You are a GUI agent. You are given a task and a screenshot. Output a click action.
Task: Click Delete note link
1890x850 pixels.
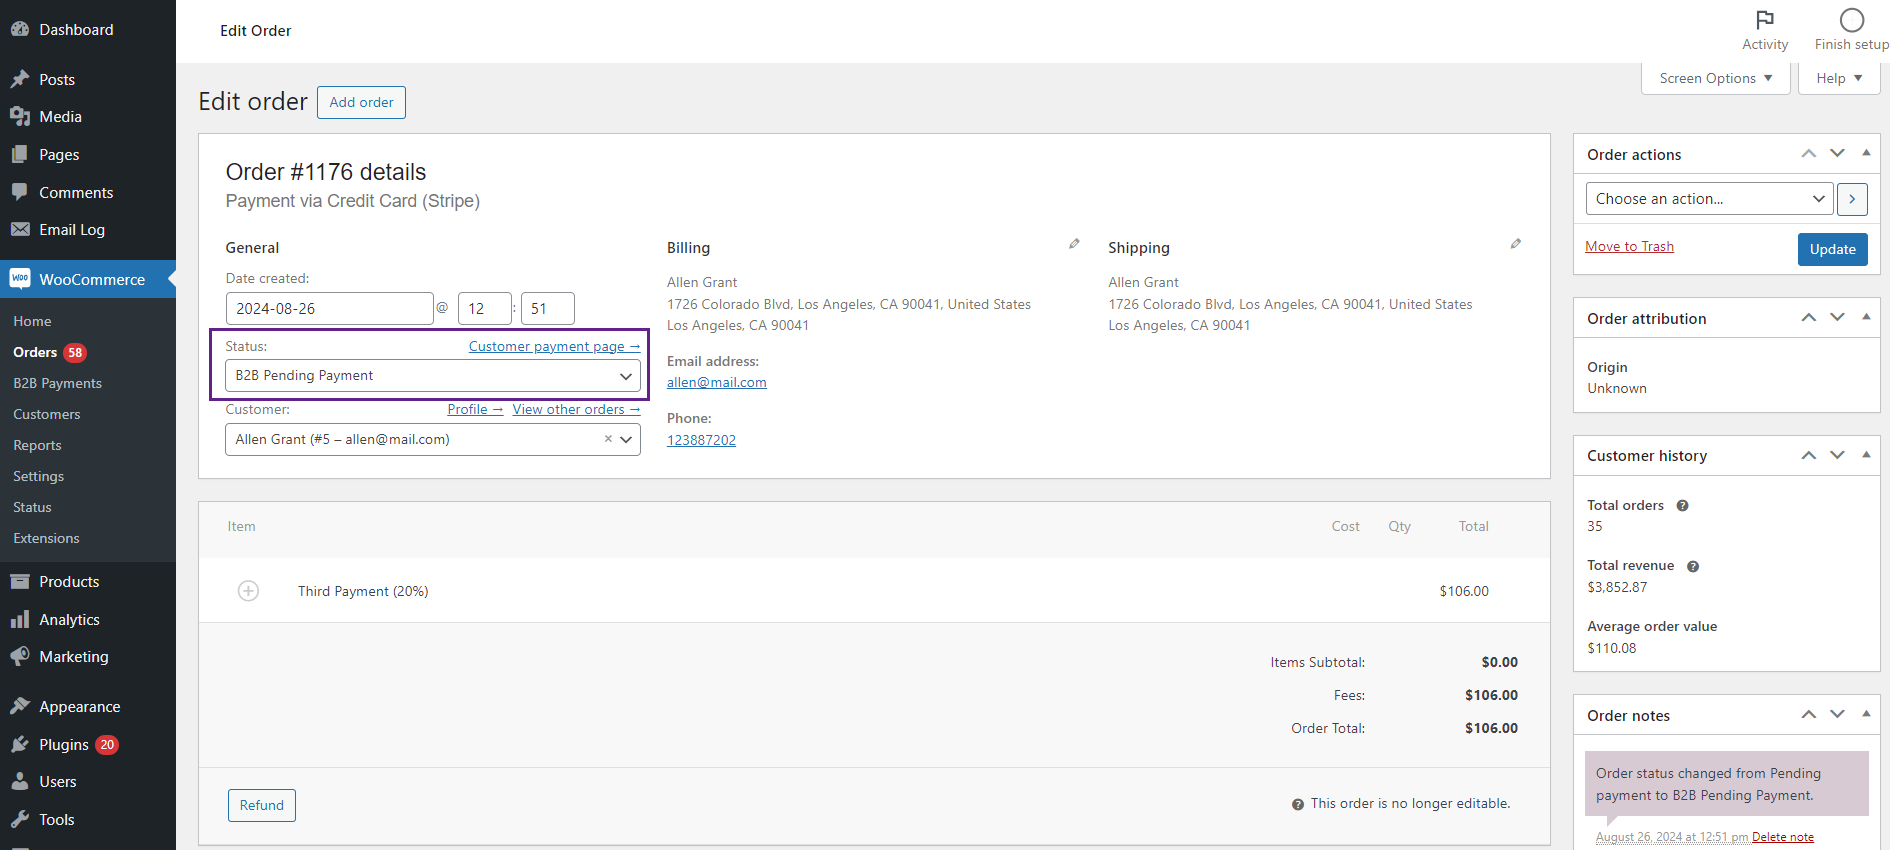pos(1783,837)
